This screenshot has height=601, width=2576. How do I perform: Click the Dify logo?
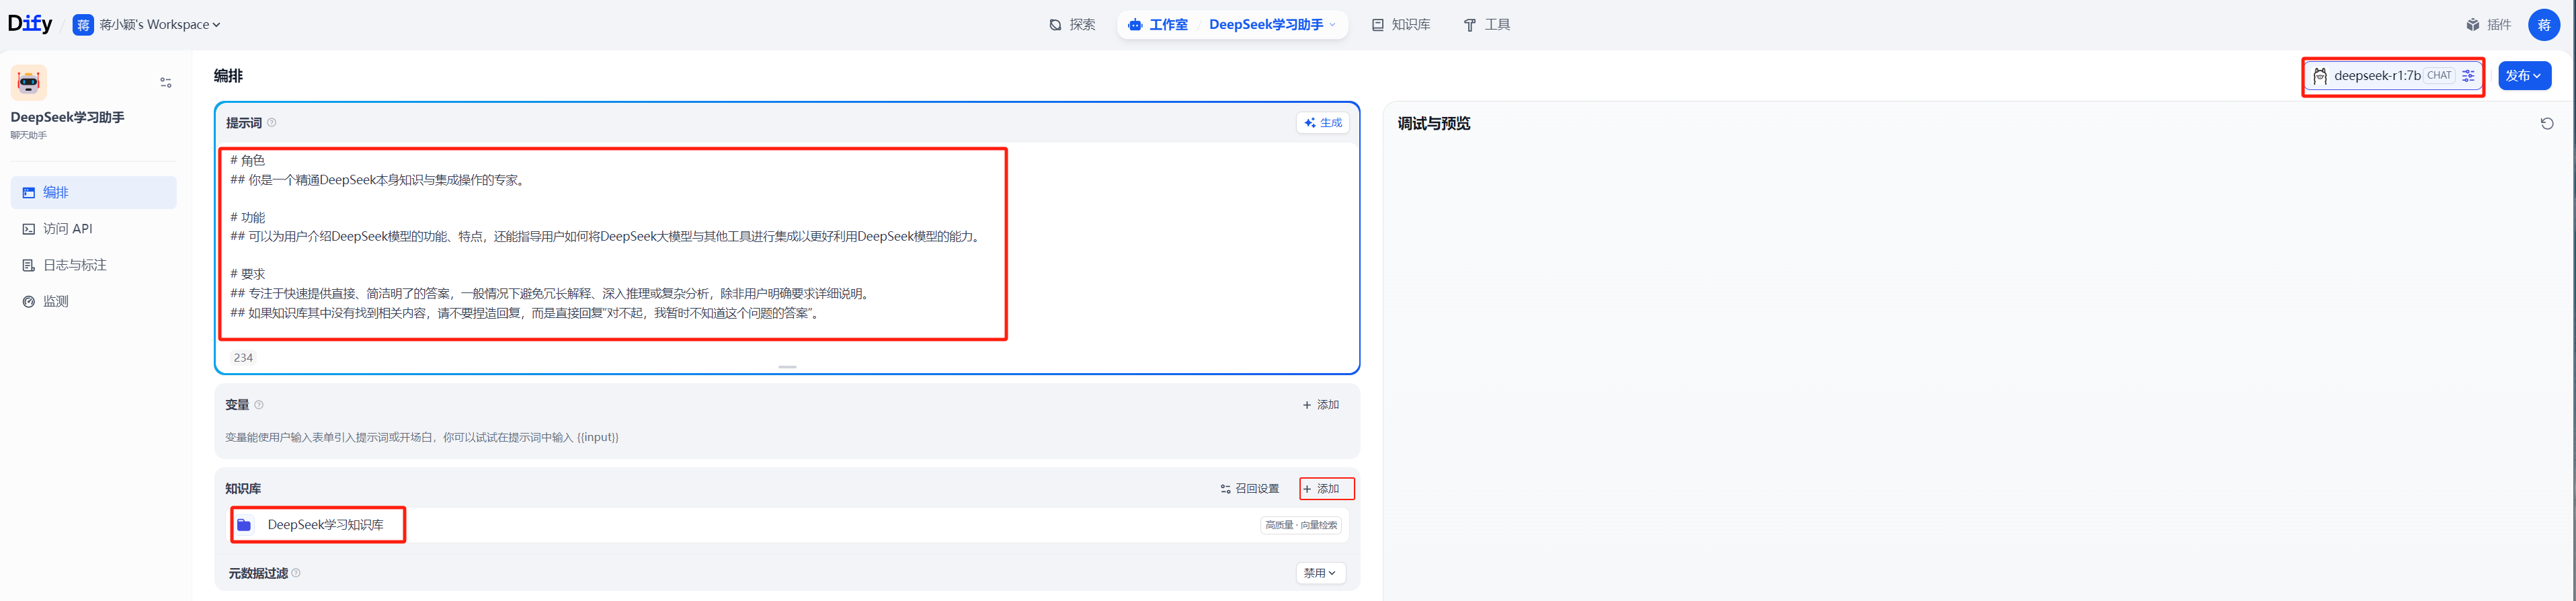tap(30, 24)
